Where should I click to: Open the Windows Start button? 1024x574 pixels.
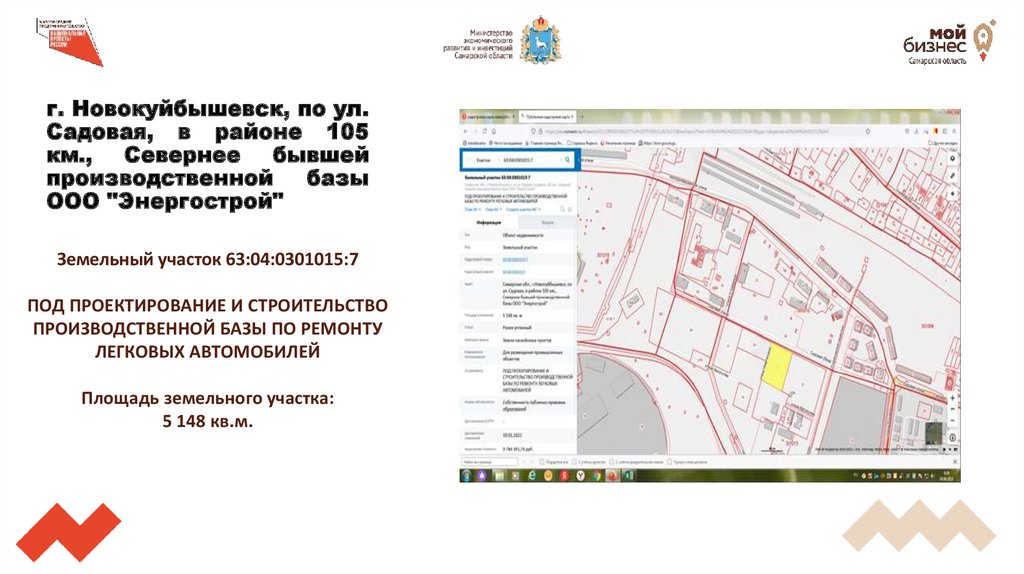(x=466, y=475)
